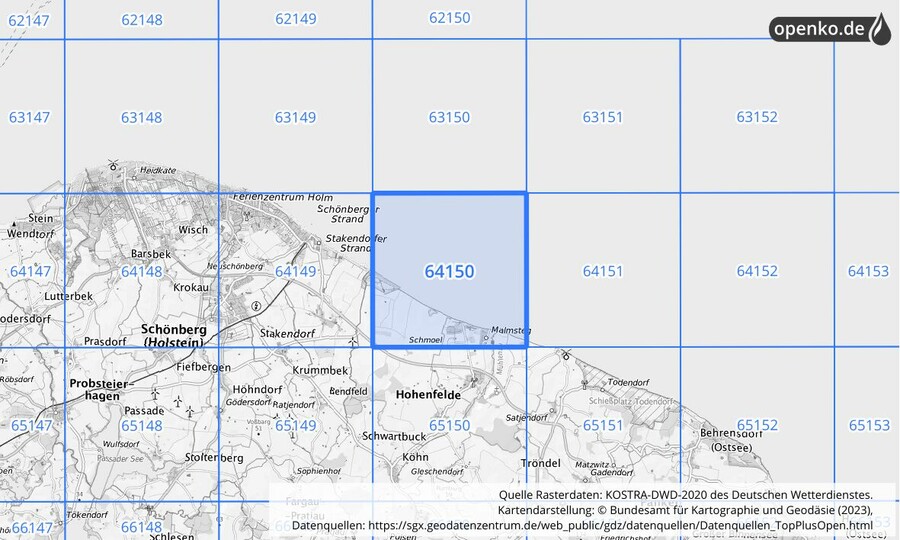
Task: Click grid cell label 63149
Action: coord(295,118)
